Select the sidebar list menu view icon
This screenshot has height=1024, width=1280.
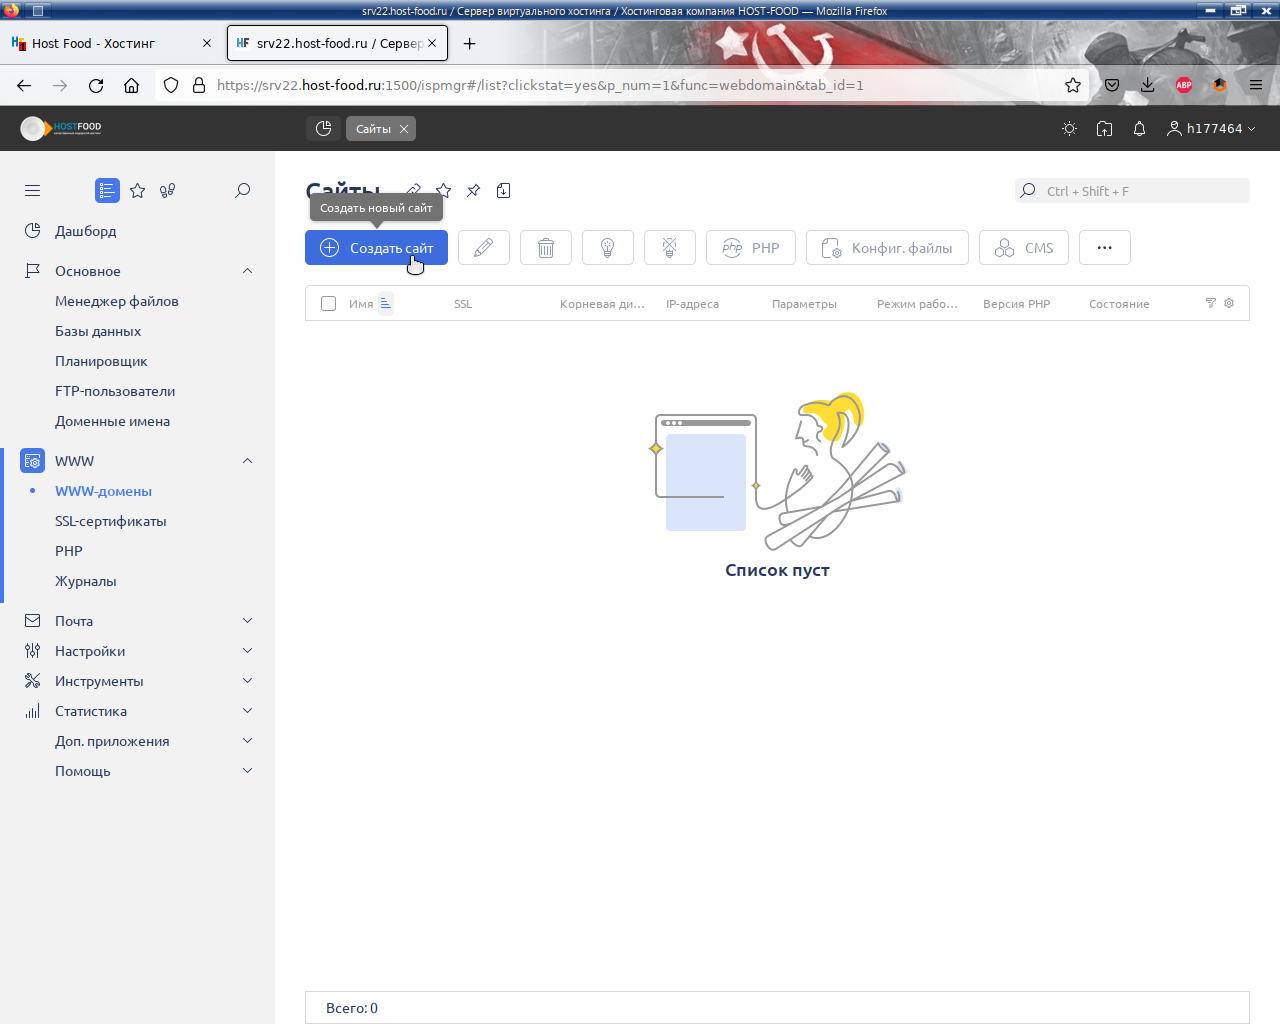click(107, 190)
